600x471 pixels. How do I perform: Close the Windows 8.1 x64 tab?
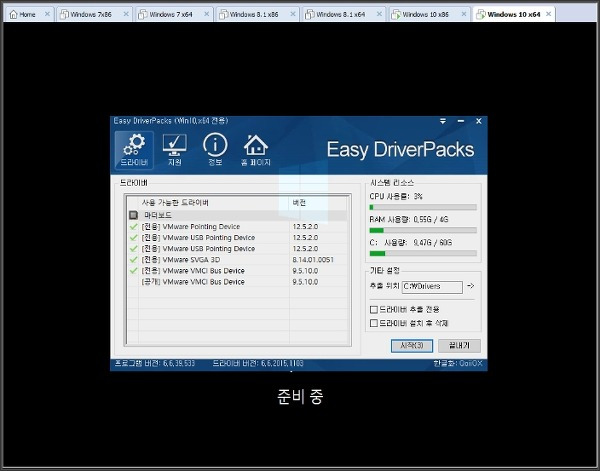[379, 14]
